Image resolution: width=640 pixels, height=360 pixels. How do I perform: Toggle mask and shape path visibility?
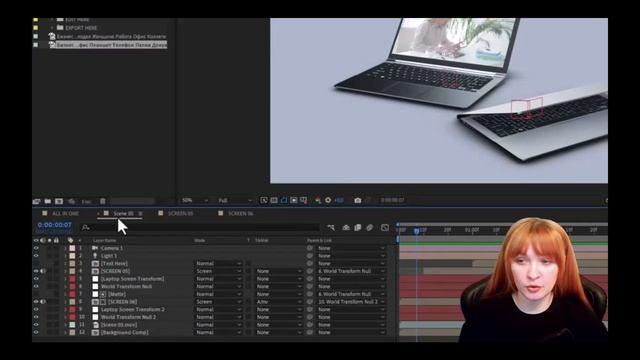tap(284, 200)
